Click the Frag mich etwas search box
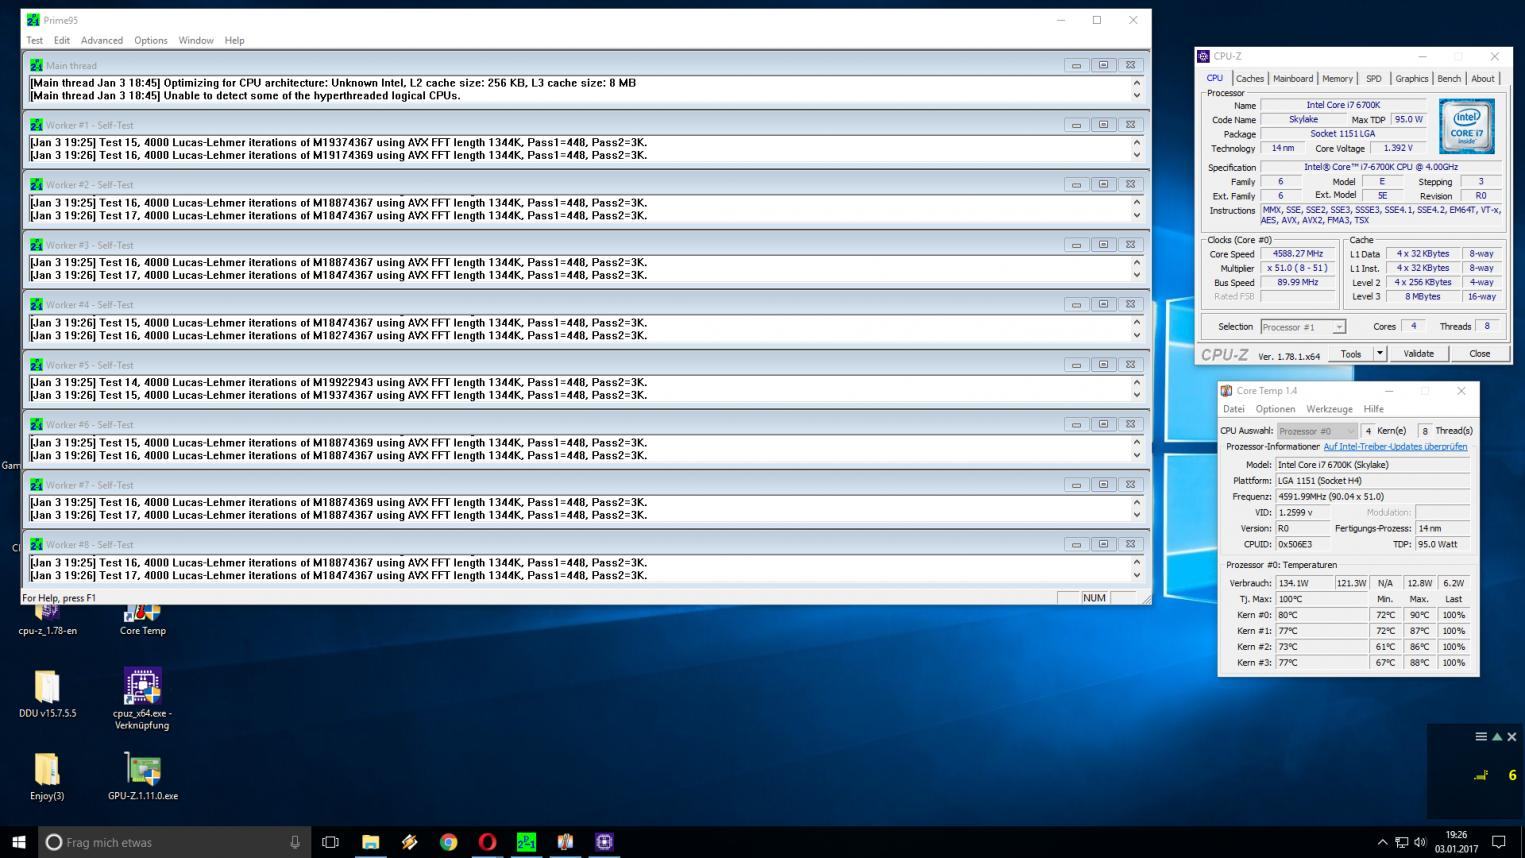This screenshot has width=1525, height=858. point(175,842)
